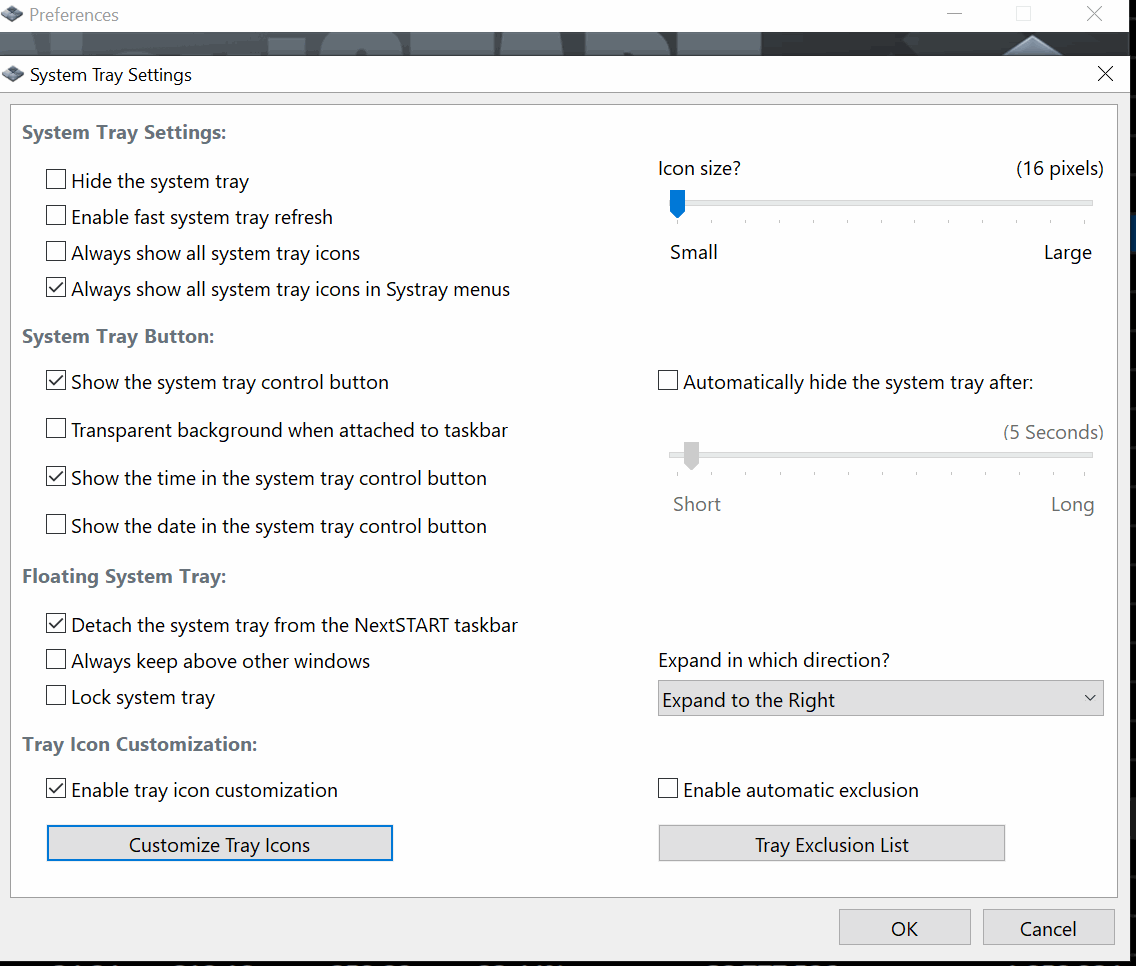Uncheck Detach system tray from NextSTART taskbar
Screen dimensions: 1136x966
(57, 625)
